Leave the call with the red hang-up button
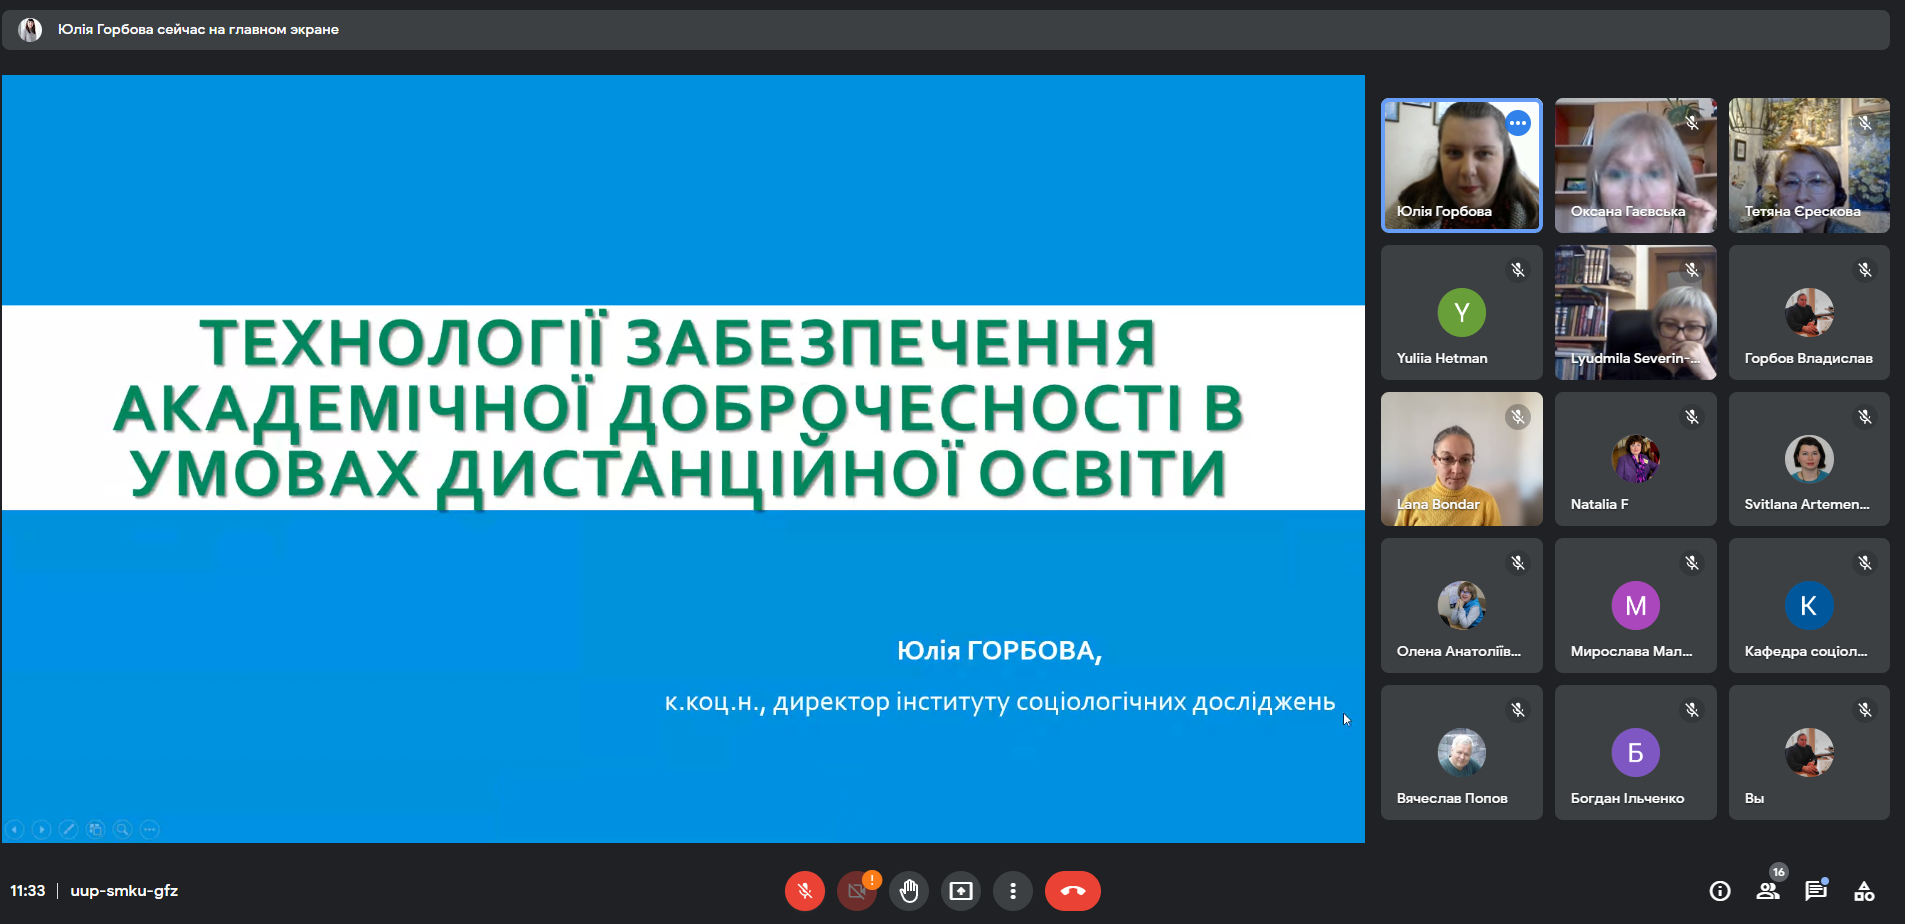The width and height of the screenshot is (1905, 924). click(1072, 891)
